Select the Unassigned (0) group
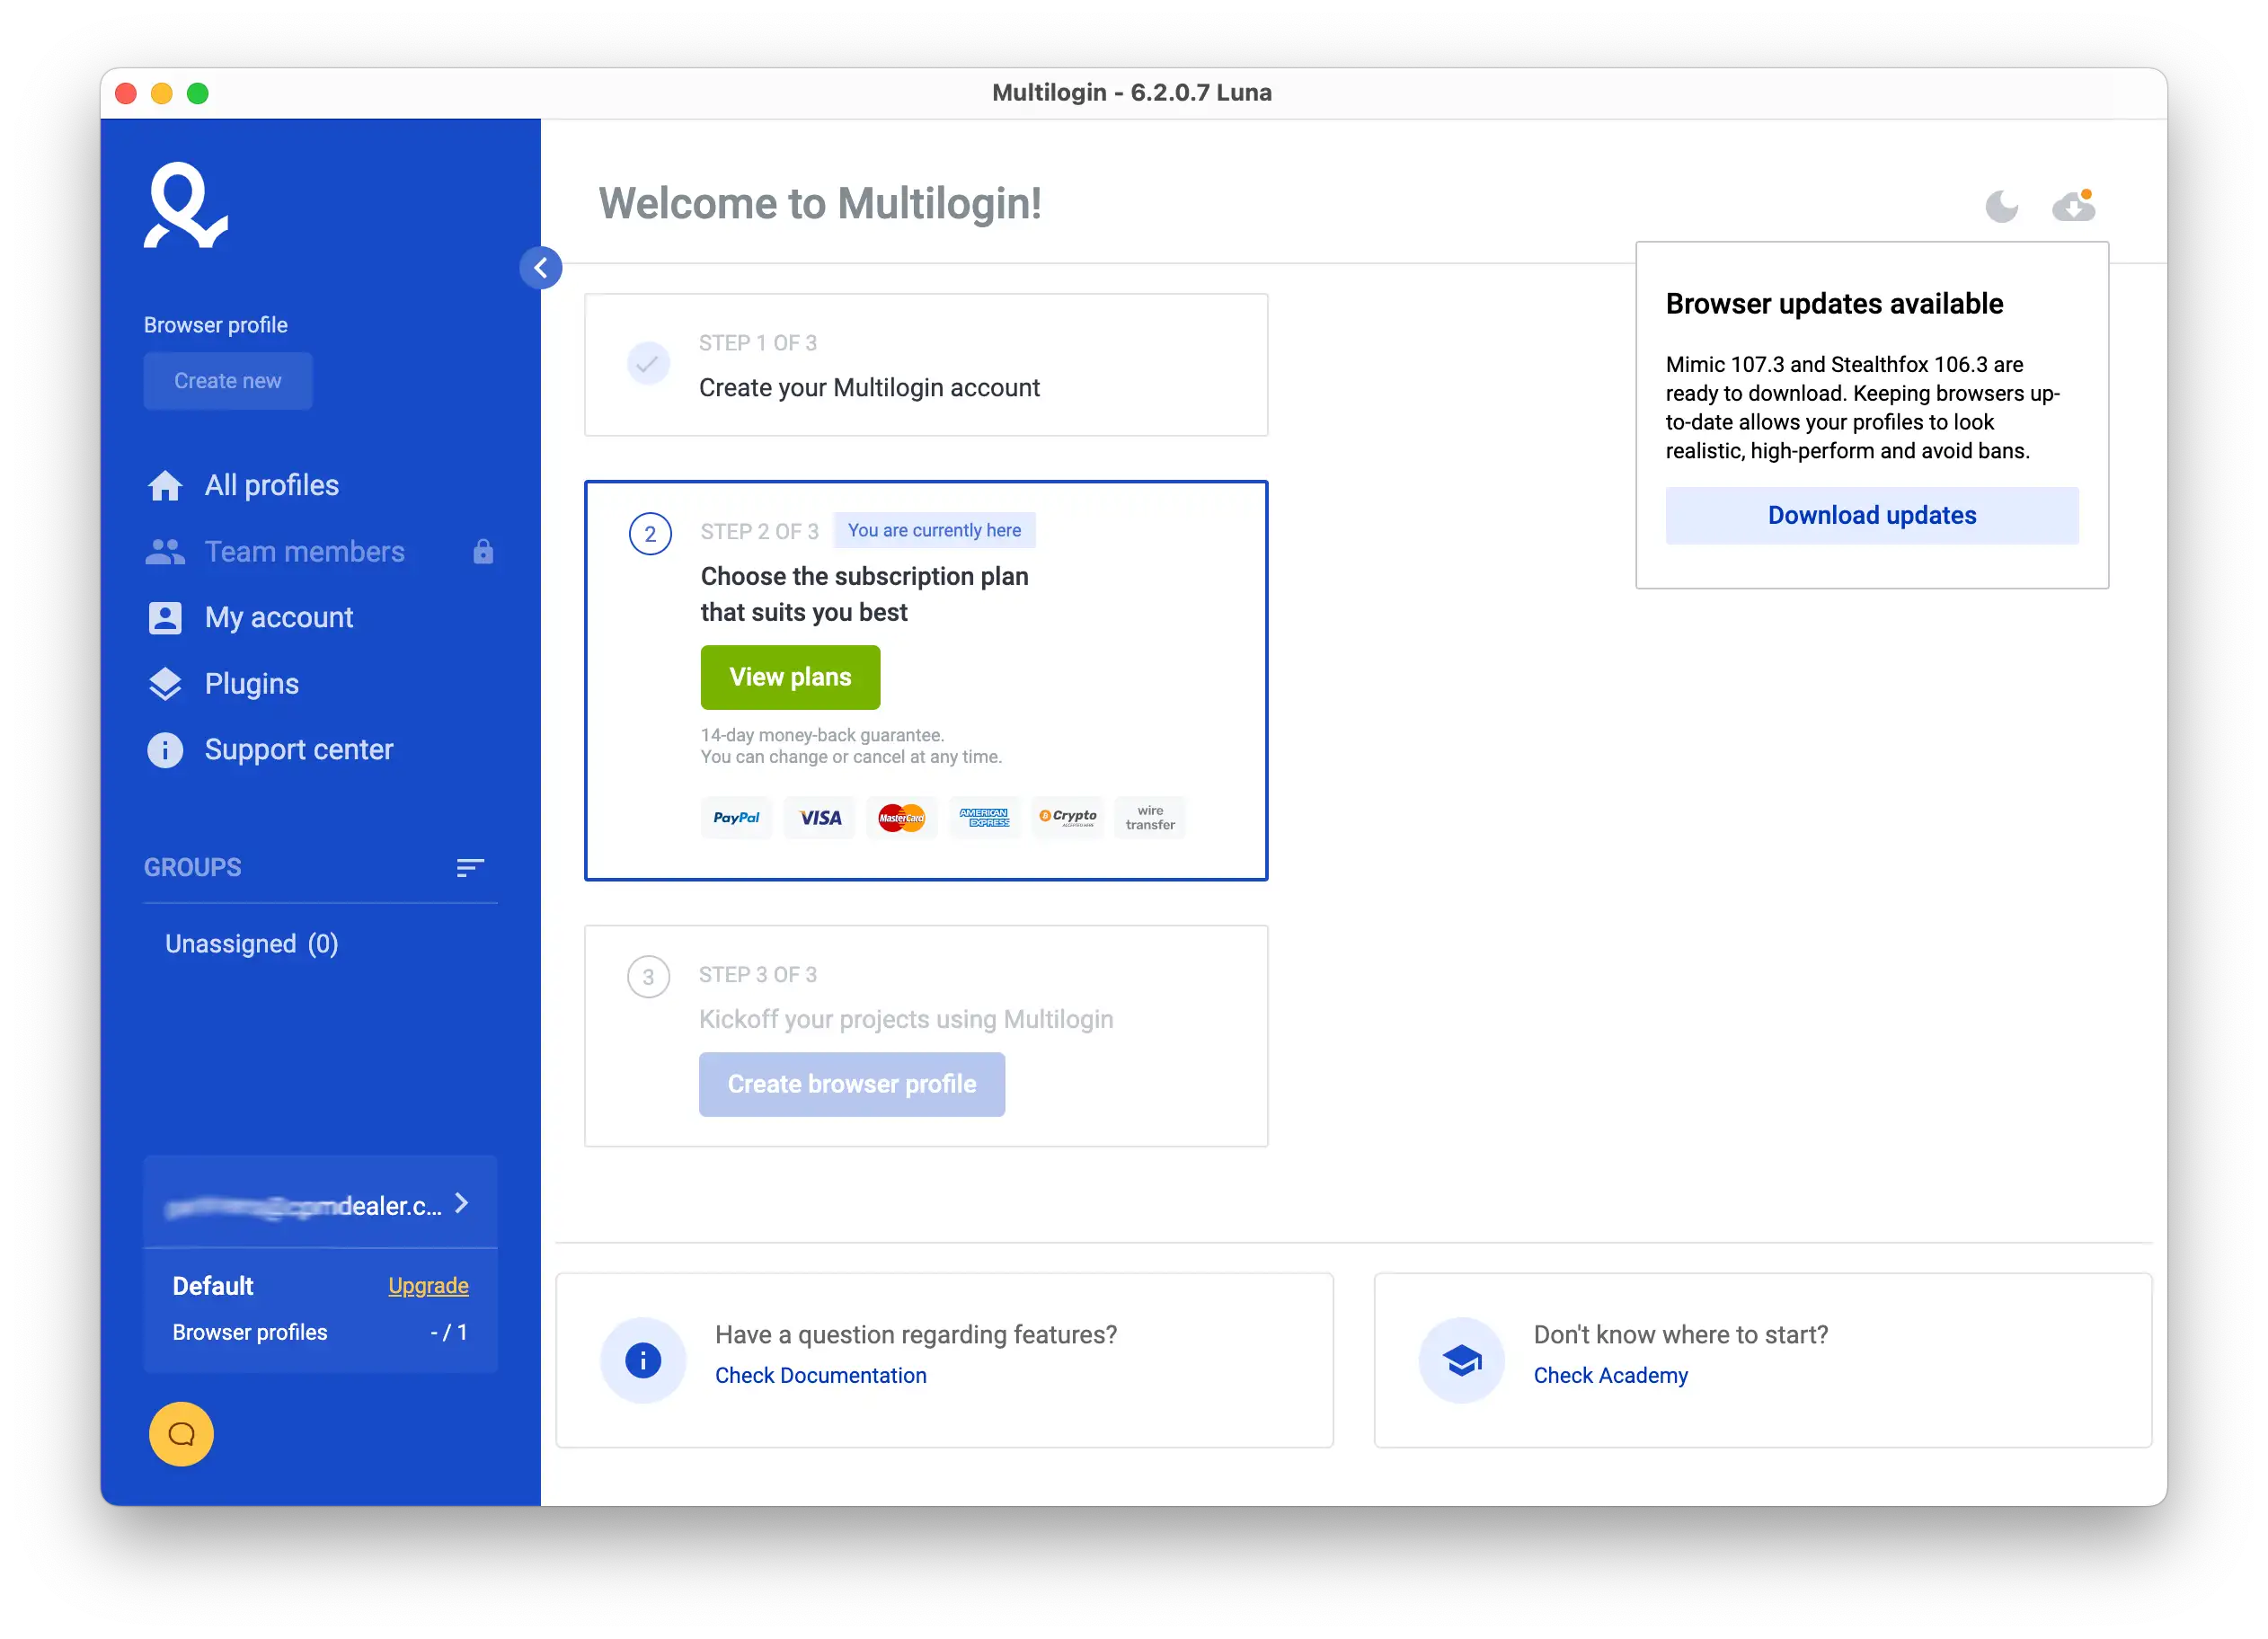This screenshot has height=1639, width=2268. pyautogui.click(x=252, y=944)
